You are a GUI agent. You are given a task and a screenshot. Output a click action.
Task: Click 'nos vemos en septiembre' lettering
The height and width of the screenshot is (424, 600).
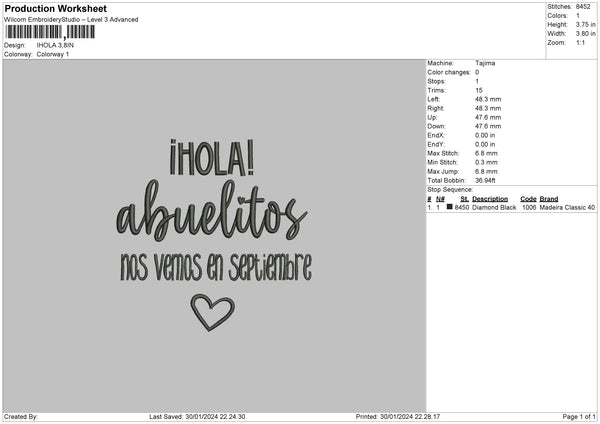pos(216,267)
